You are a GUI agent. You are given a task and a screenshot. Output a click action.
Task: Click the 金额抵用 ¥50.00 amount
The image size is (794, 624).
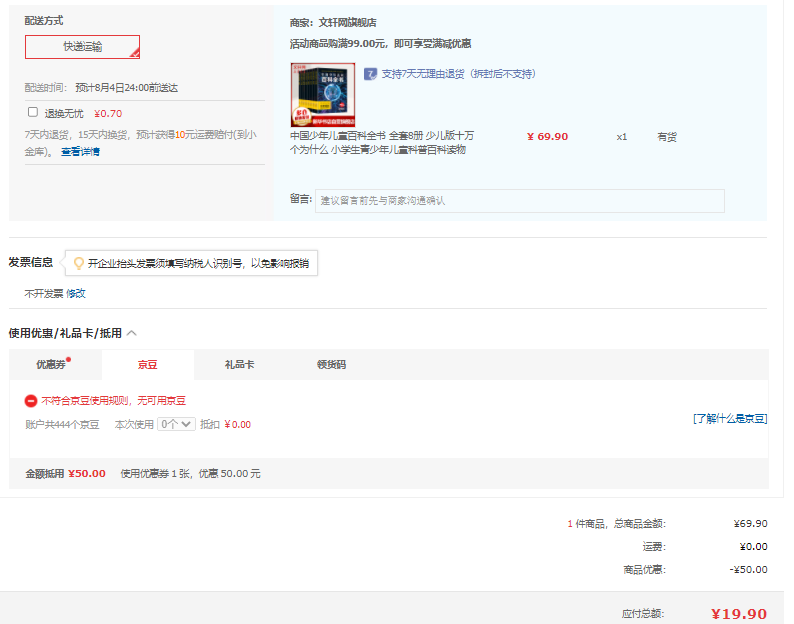pyautogui.click(x=87, y=474)
